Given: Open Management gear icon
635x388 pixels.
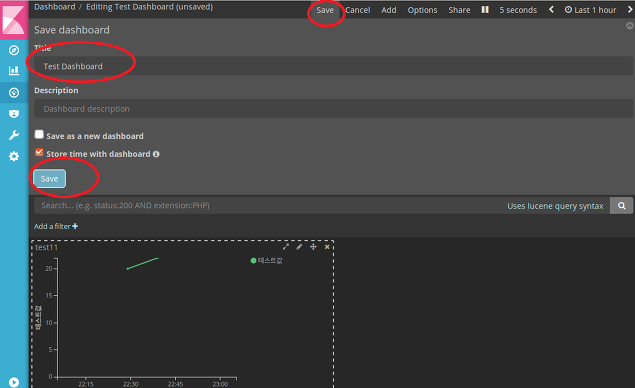Looking at the screenshot, I should [14, 156].
